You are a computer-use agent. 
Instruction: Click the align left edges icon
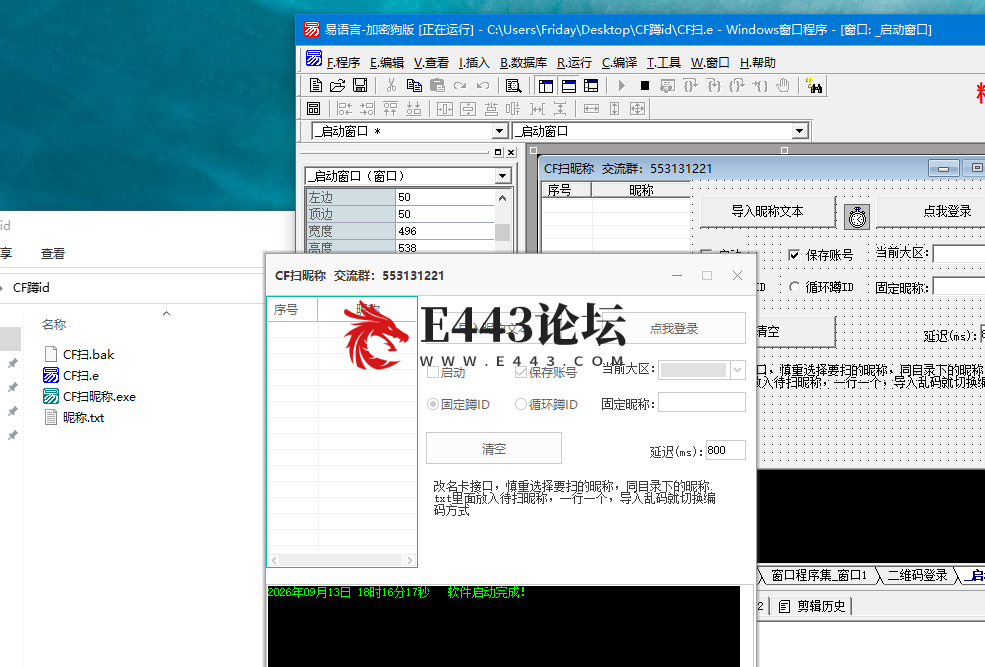pyautogui.click(x=344, y=109)
